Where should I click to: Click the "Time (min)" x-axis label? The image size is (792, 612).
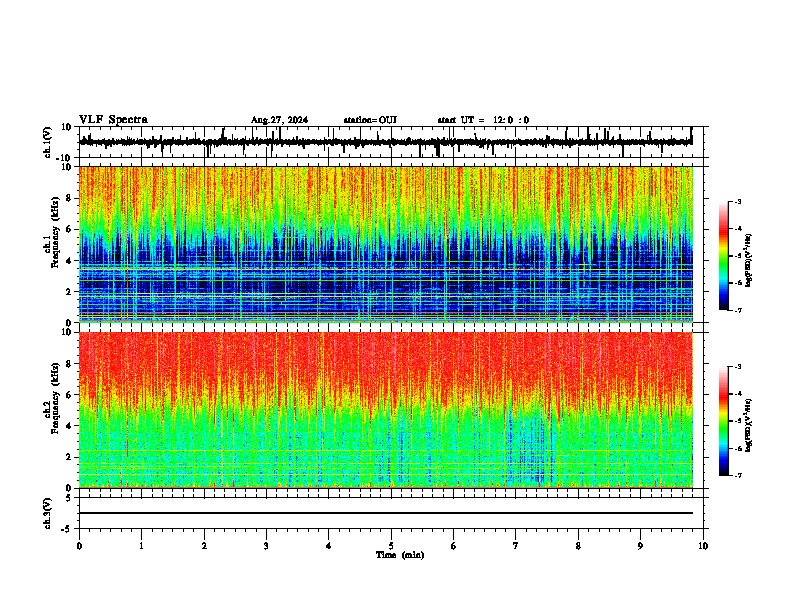[x=400, y=555]
